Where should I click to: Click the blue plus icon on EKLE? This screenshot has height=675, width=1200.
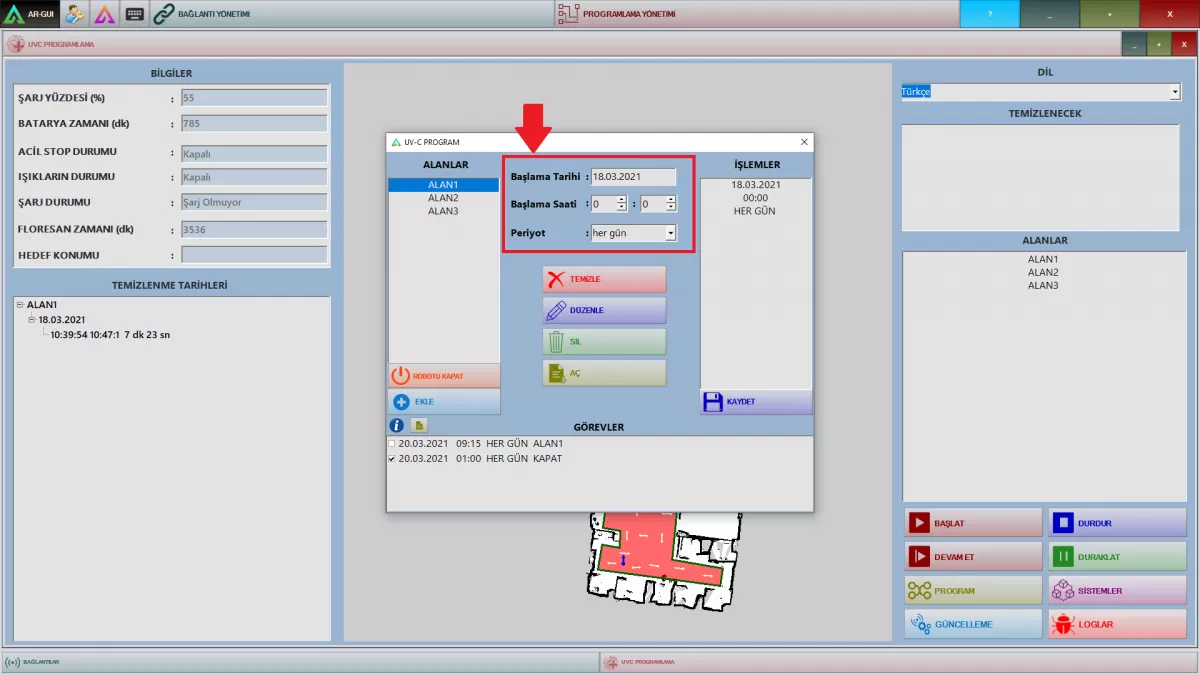[x=401, y=402]
